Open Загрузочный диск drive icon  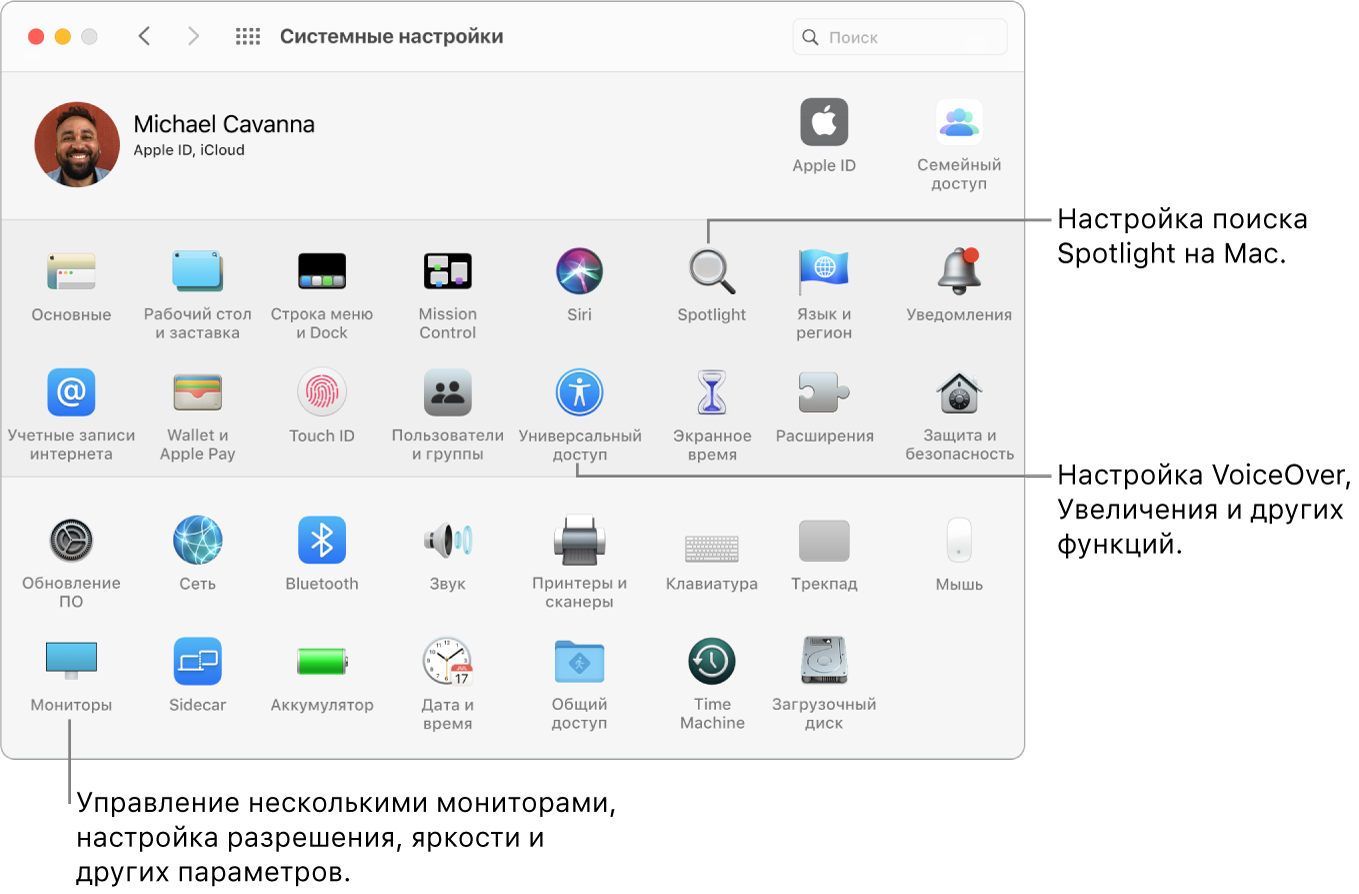click(x=823, y=662)
